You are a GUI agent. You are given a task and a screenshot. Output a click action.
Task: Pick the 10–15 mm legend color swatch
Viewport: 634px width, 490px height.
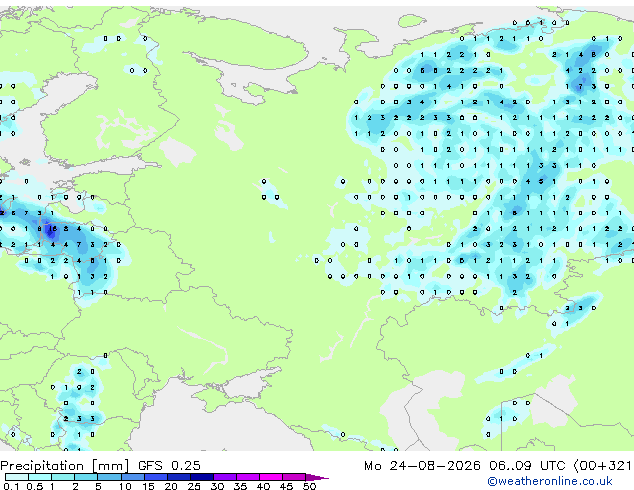[x=132, y=477]
